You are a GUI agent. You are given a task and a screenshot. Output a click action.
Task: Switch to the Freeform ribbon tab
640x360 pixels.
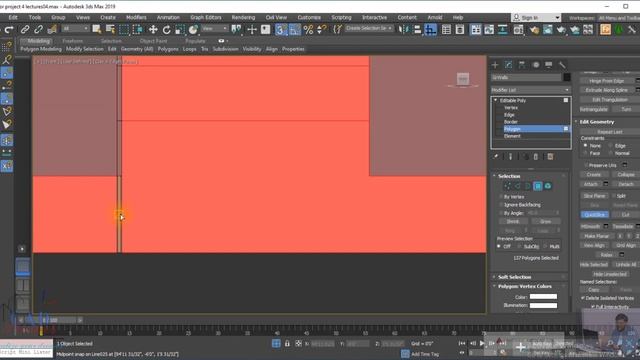point(73,41)
